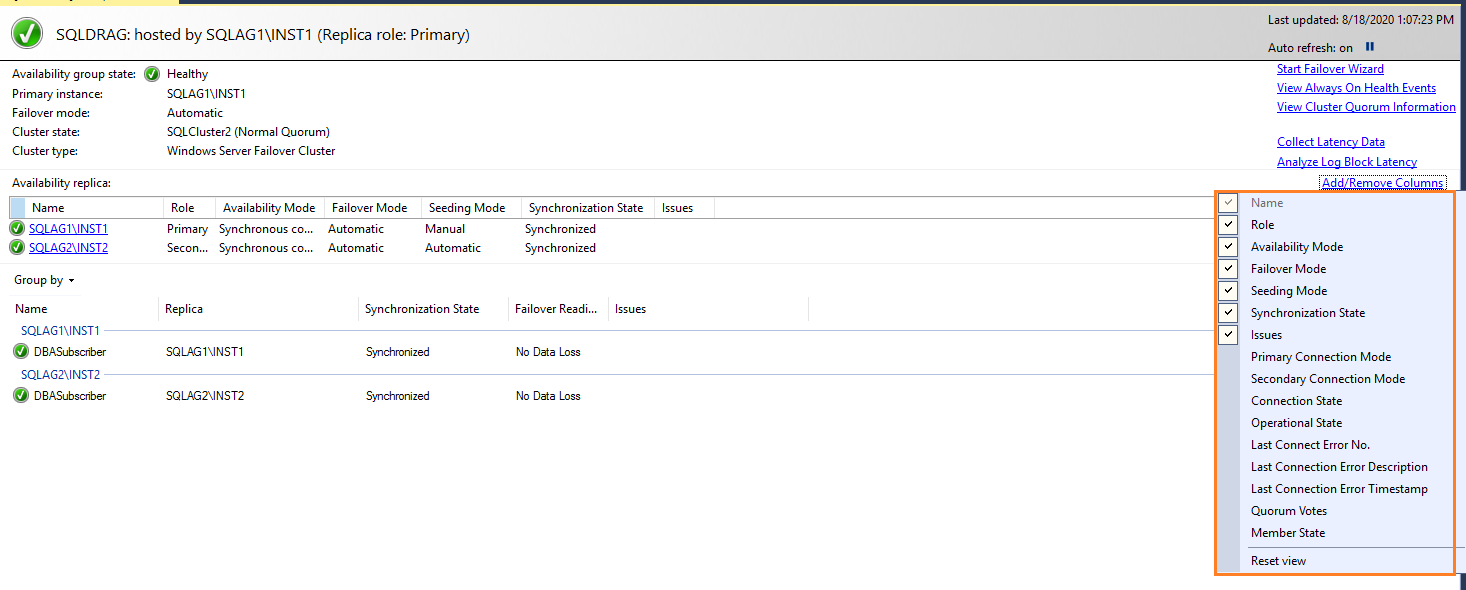Screen dimensions: 1466x590
Task: Uncheck the Issues column checkbox
Action: pyautogui.click(x=1228, y=335)
